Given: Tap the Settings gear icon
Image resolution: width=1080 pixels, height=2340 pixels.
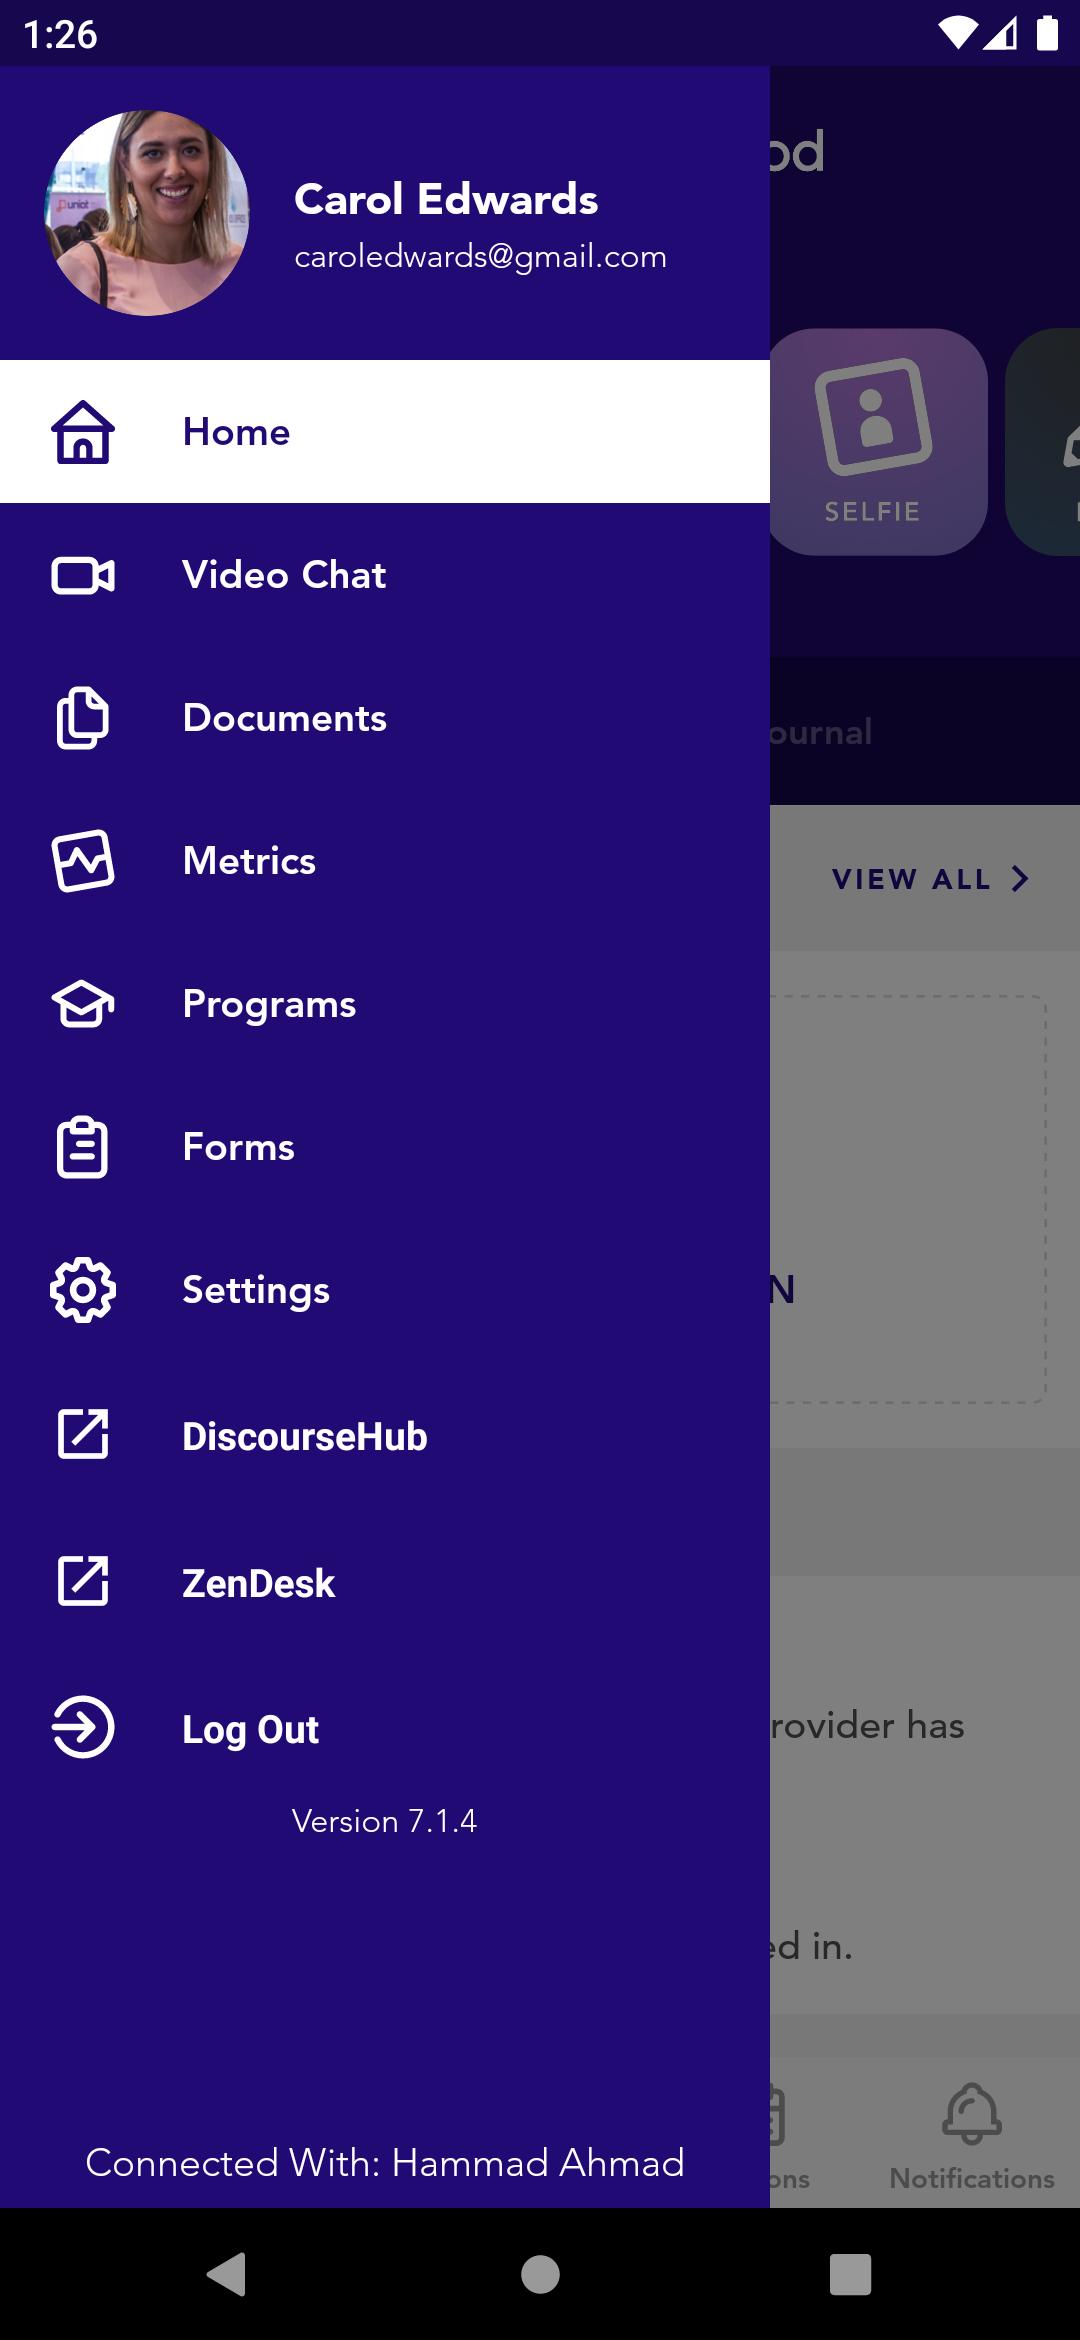Looking at the screenshot, I should pos(83,1290).
